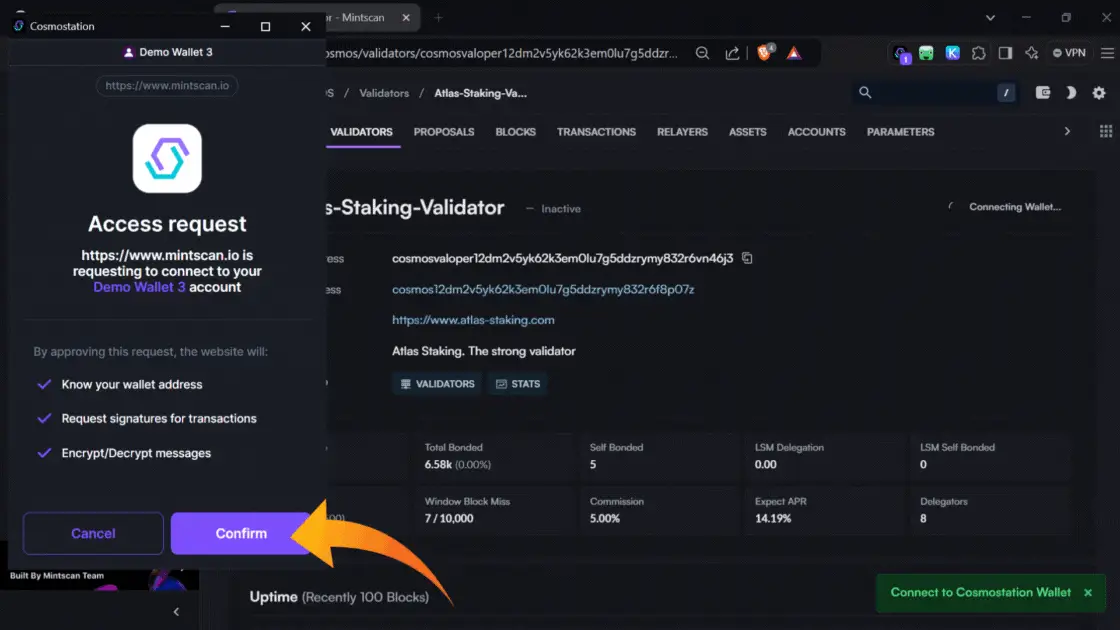Image resolution: width=1120 pixels, height=630 pixels.
Task: Switch to the PROPOSALS tab
Action: pyautogui.click(x=444, y=132)
